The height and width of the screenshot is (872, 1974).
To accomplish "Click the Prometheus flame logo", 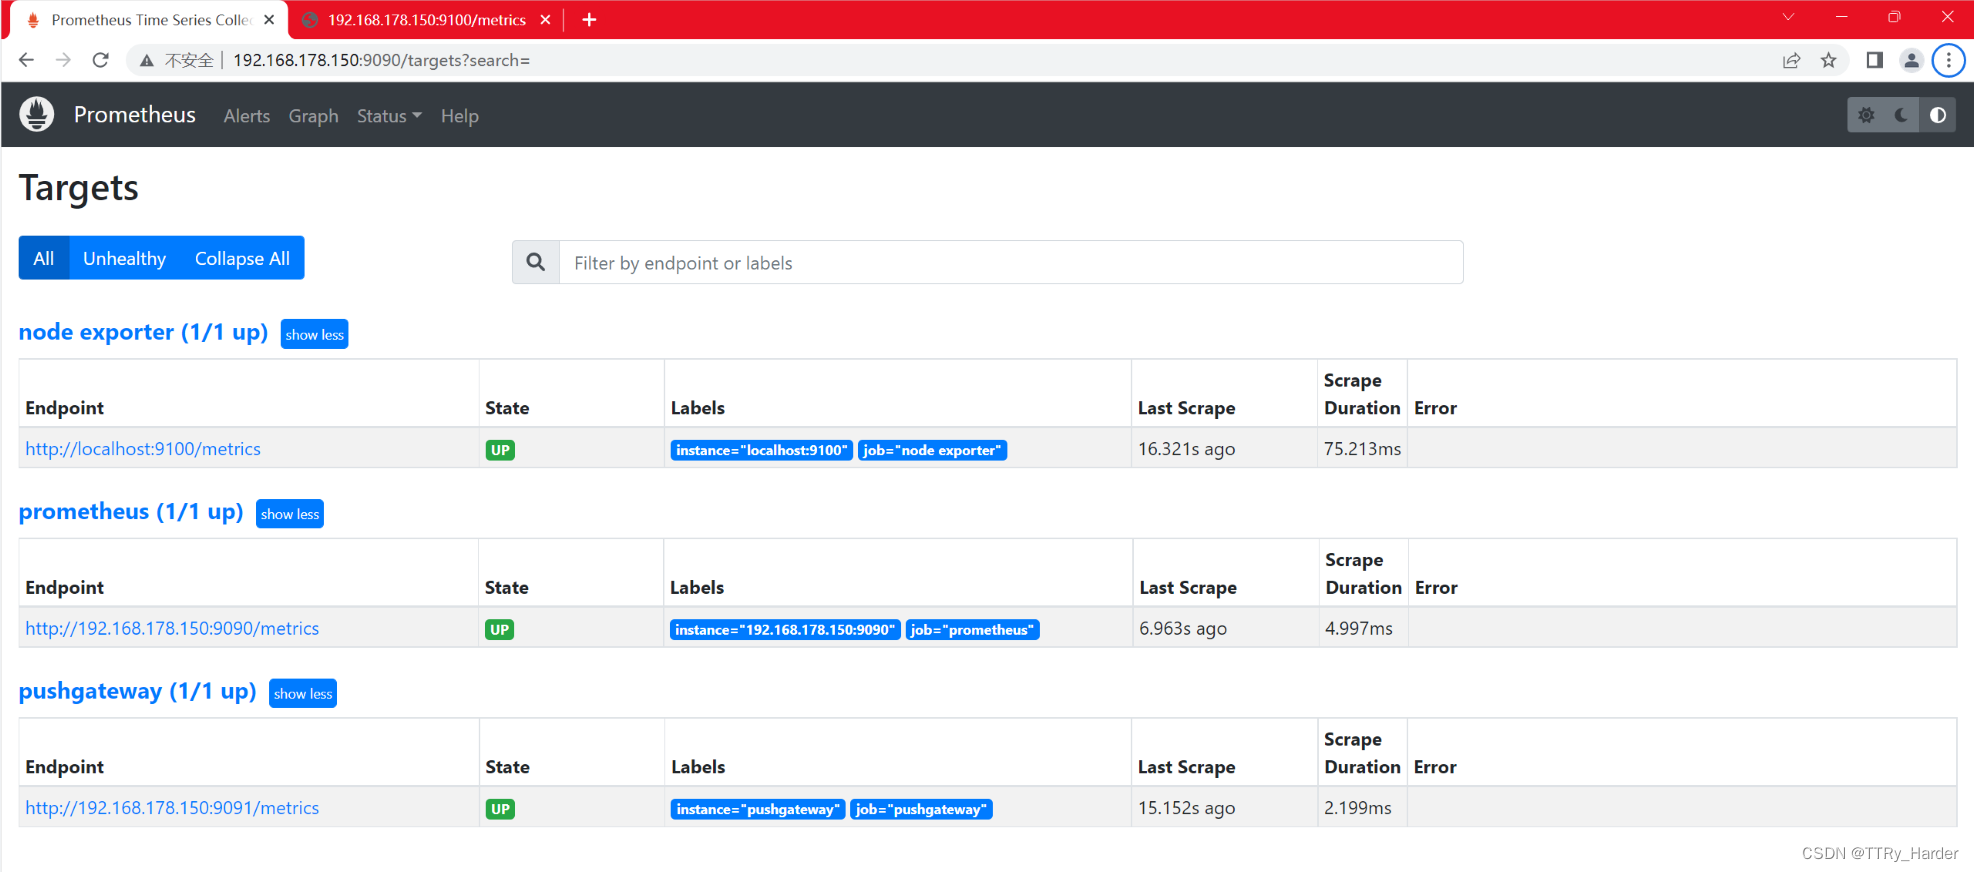I will (37, 114).
